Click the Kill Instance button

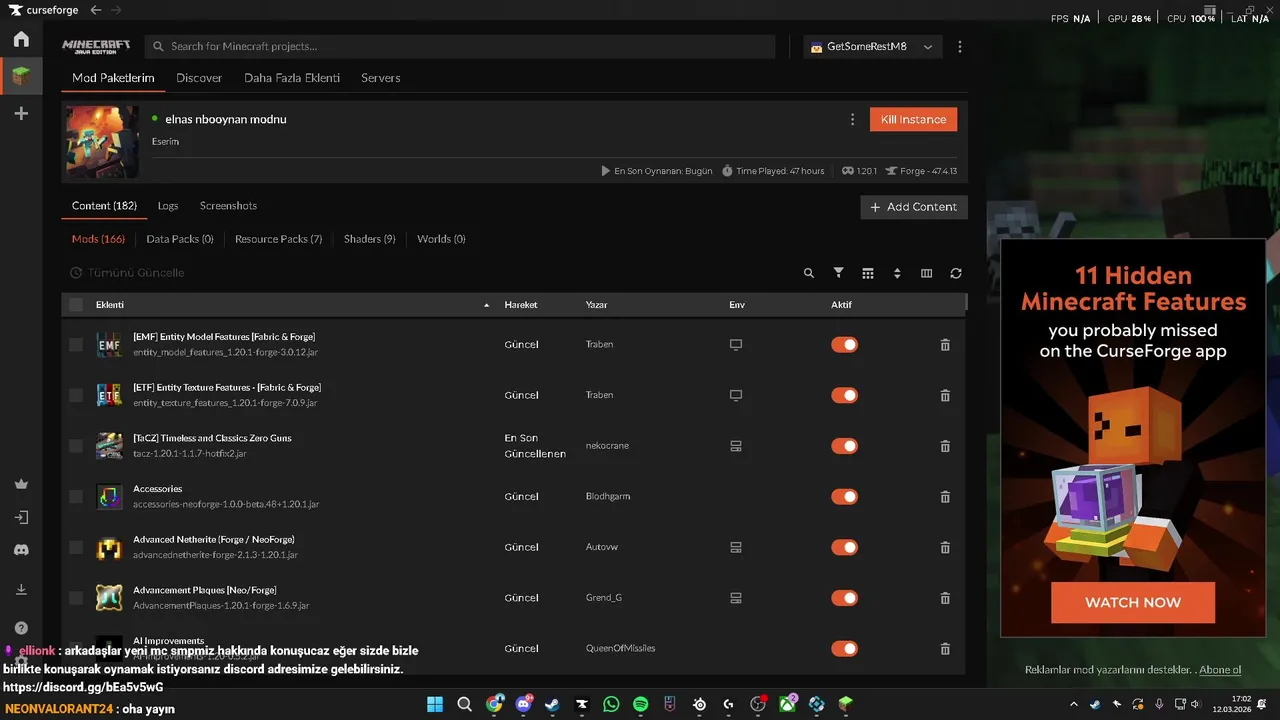click(913, 120)
